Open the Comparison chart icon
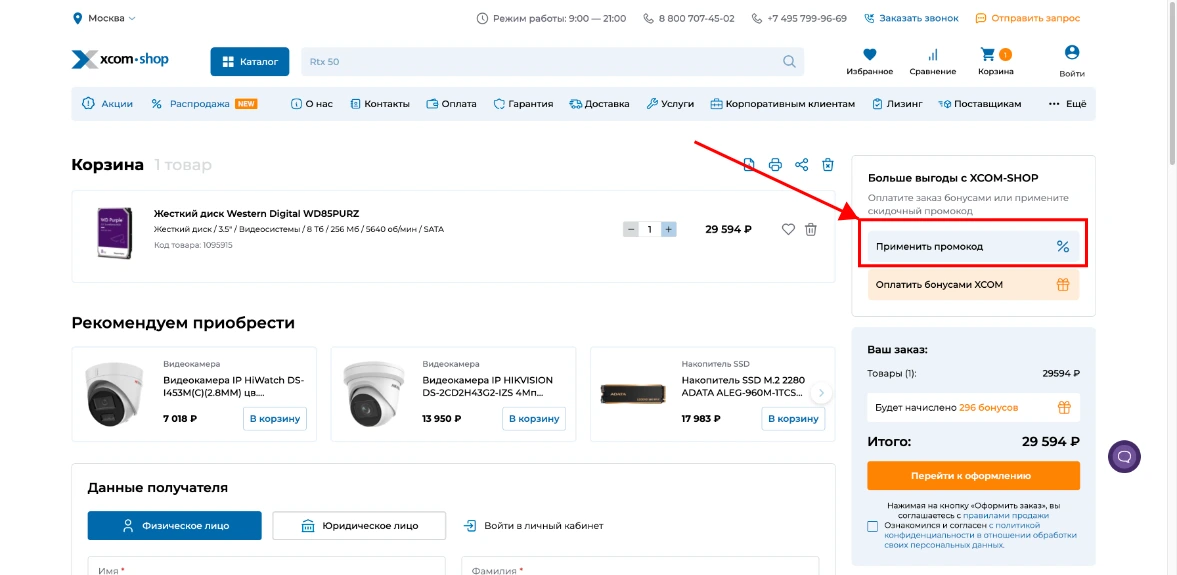This screenshot has width=1177, height=575. point(932,56)
